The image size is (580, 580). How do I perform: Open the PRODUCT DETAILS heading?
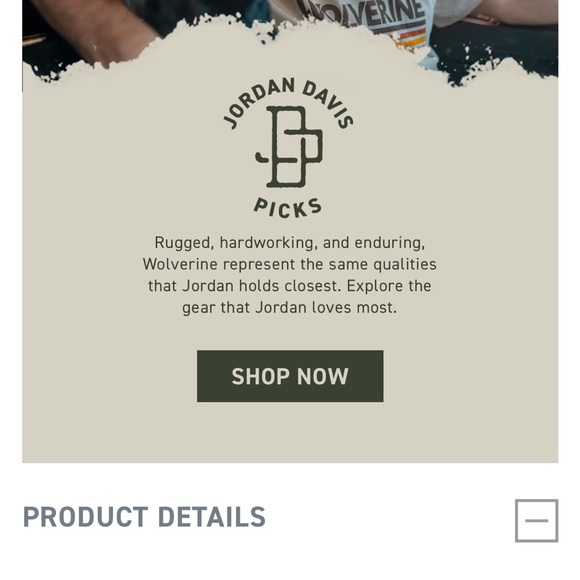coord(144,517)
